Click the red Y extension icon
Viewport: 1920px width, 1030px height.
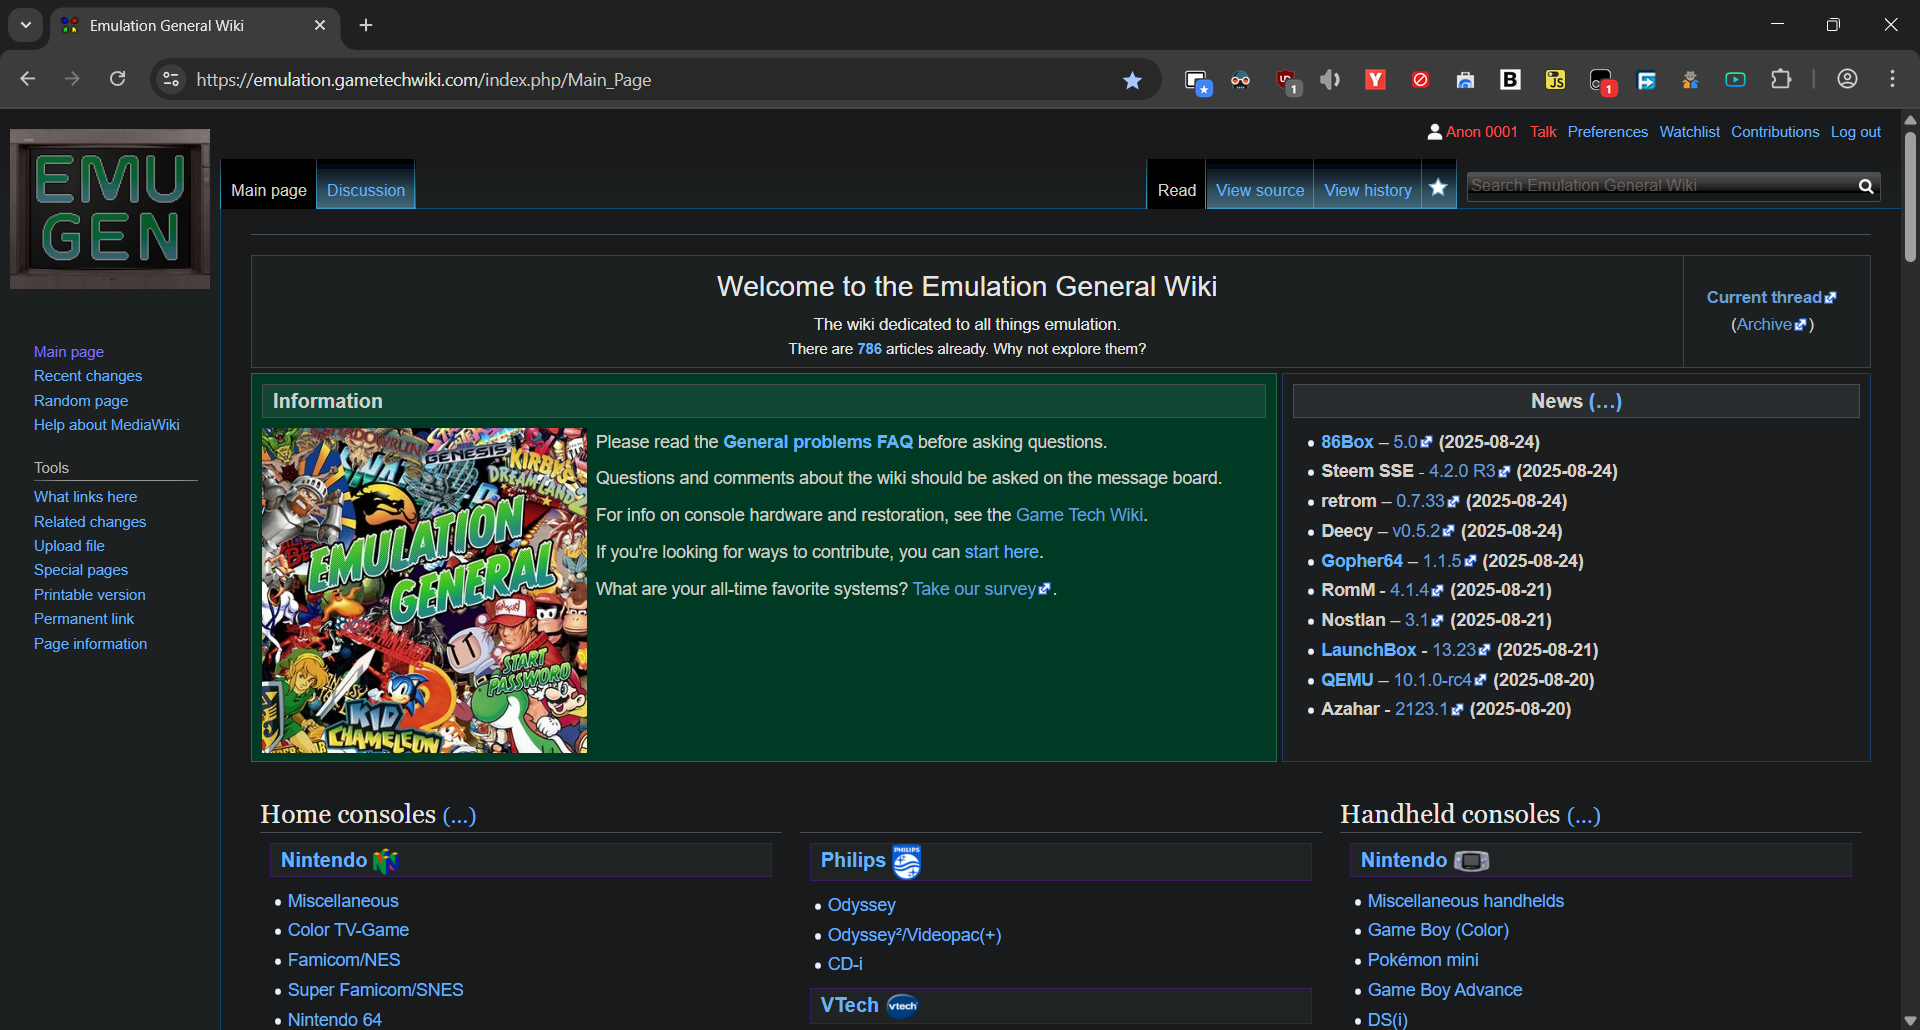point(1375,79)
